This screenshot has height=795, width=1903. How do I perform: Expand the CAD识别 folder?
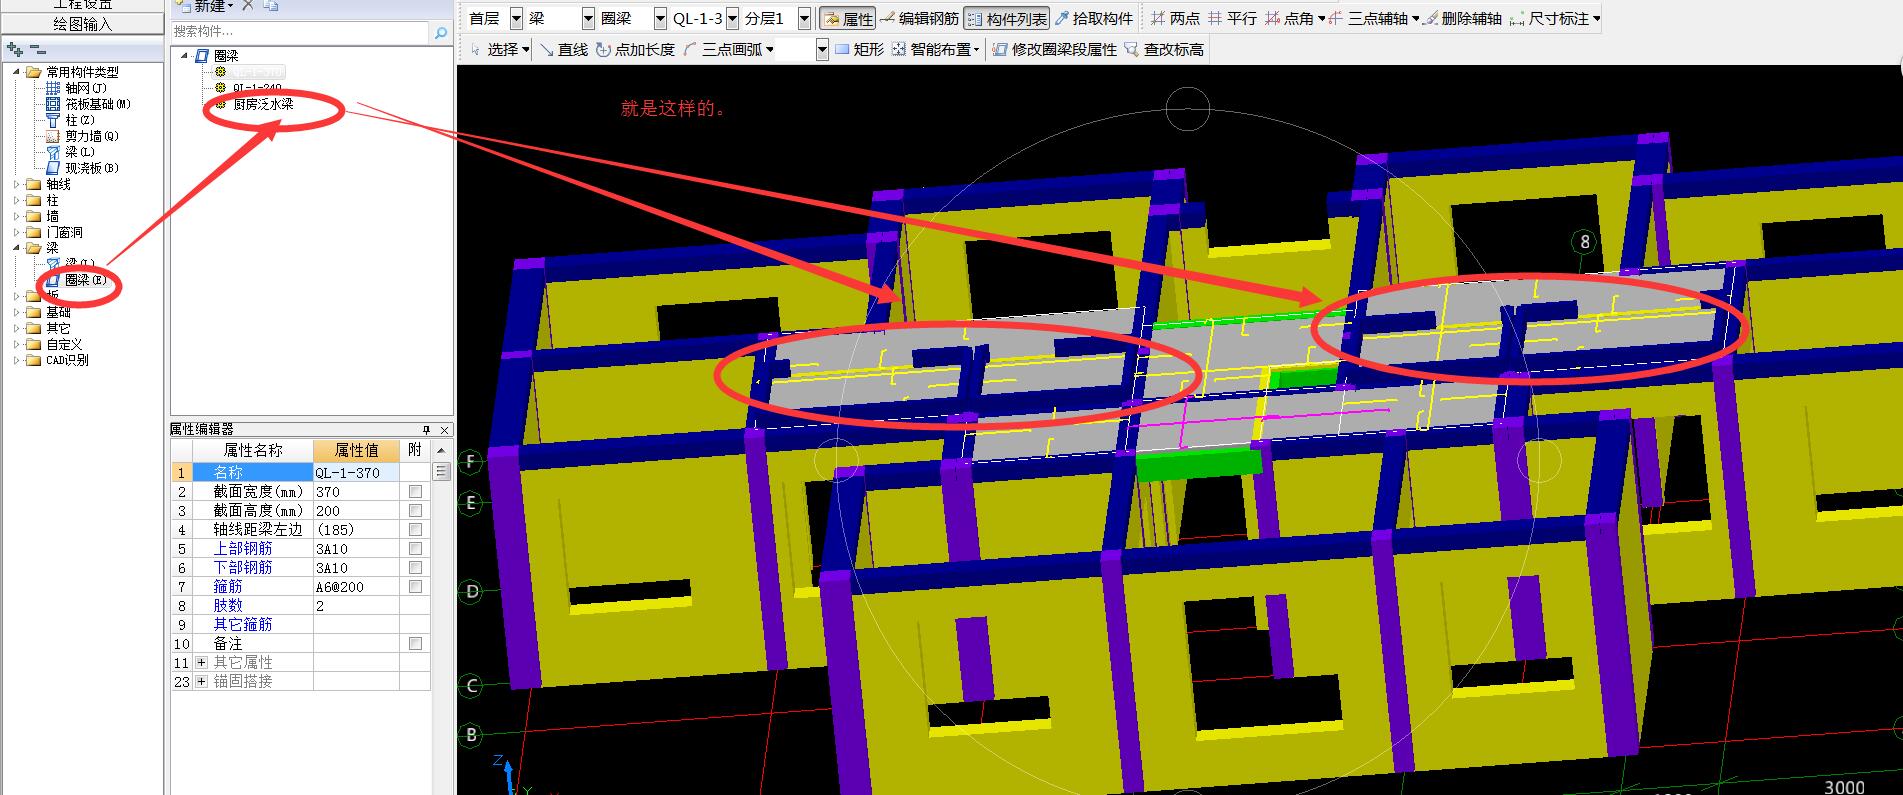pos(16,360)
